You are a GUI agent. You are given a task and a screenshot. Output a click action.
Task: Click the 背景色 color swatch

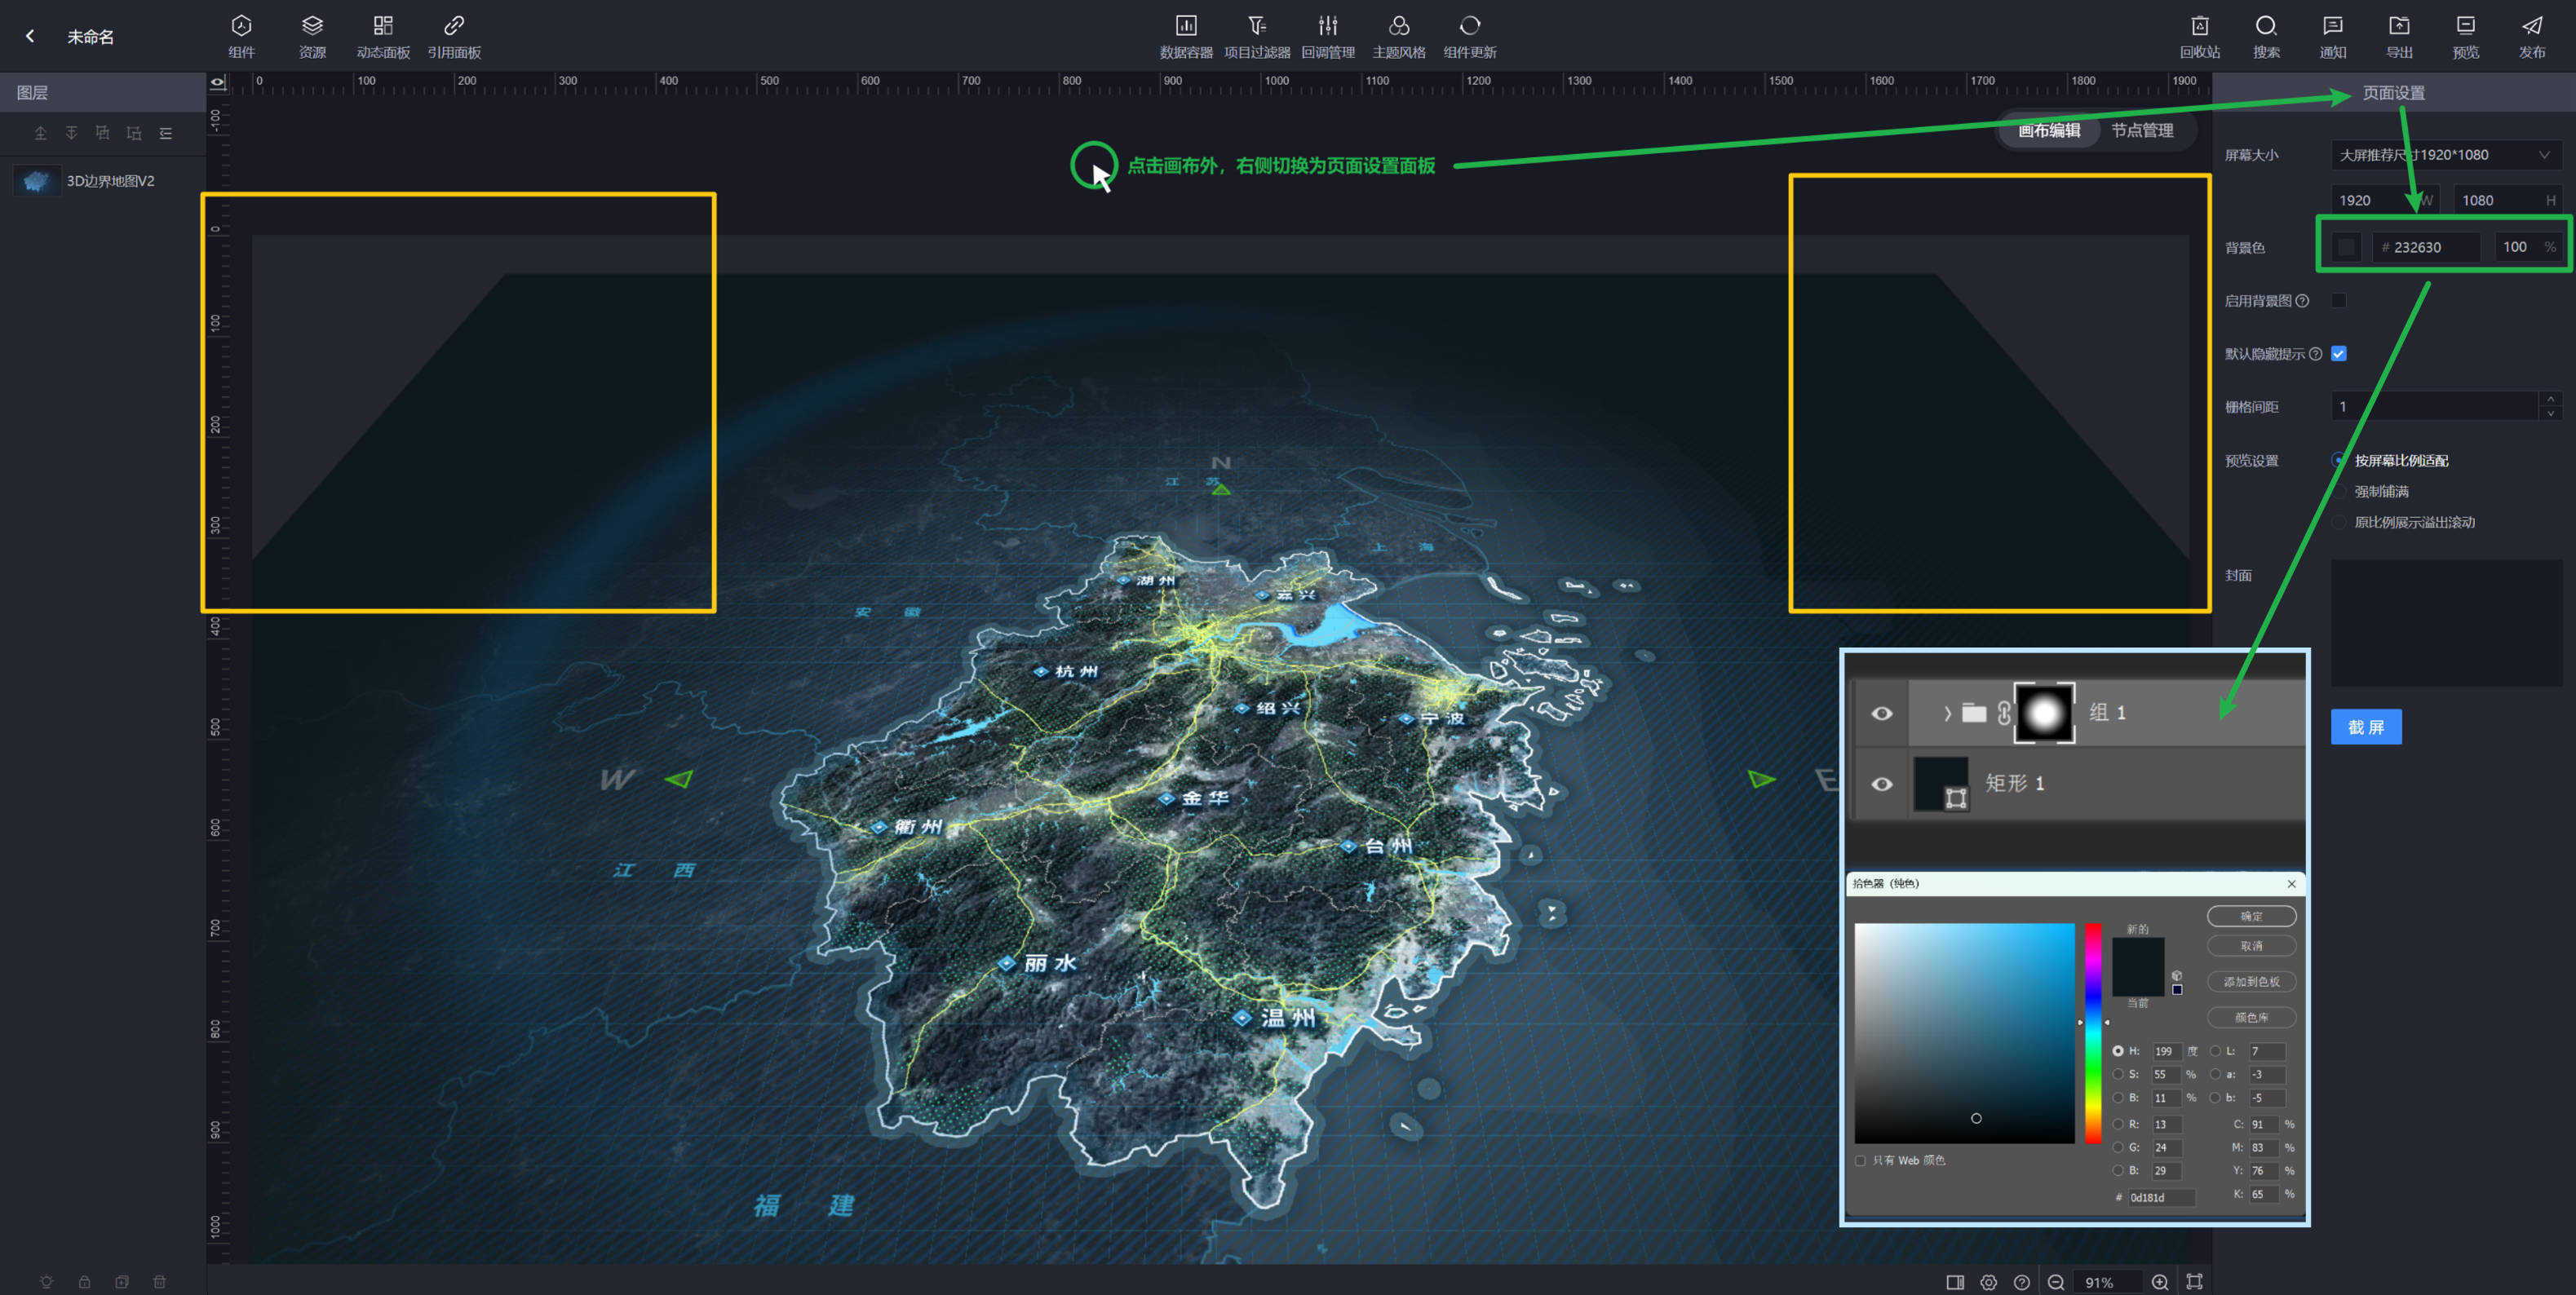tap(2346, 247)
